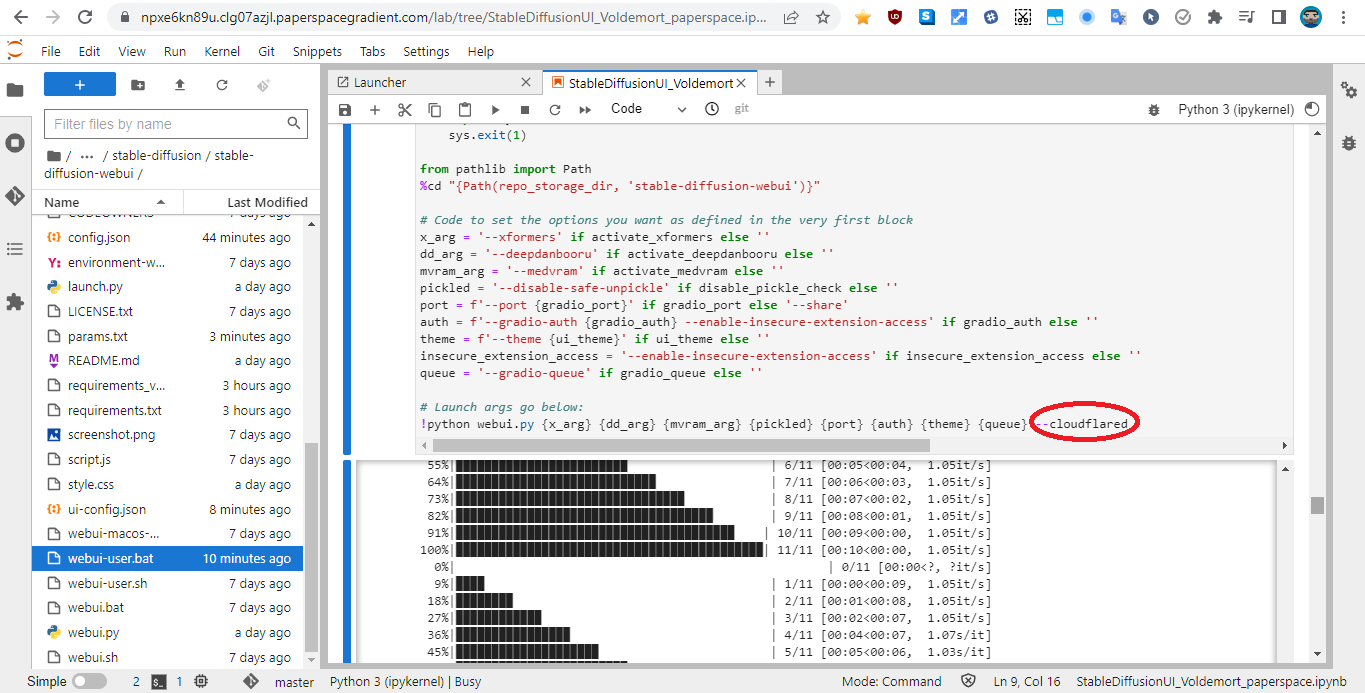The image size is (1365, 693).
Task: Interrupt the kernel using the stop icon
Action: (524, 110)
